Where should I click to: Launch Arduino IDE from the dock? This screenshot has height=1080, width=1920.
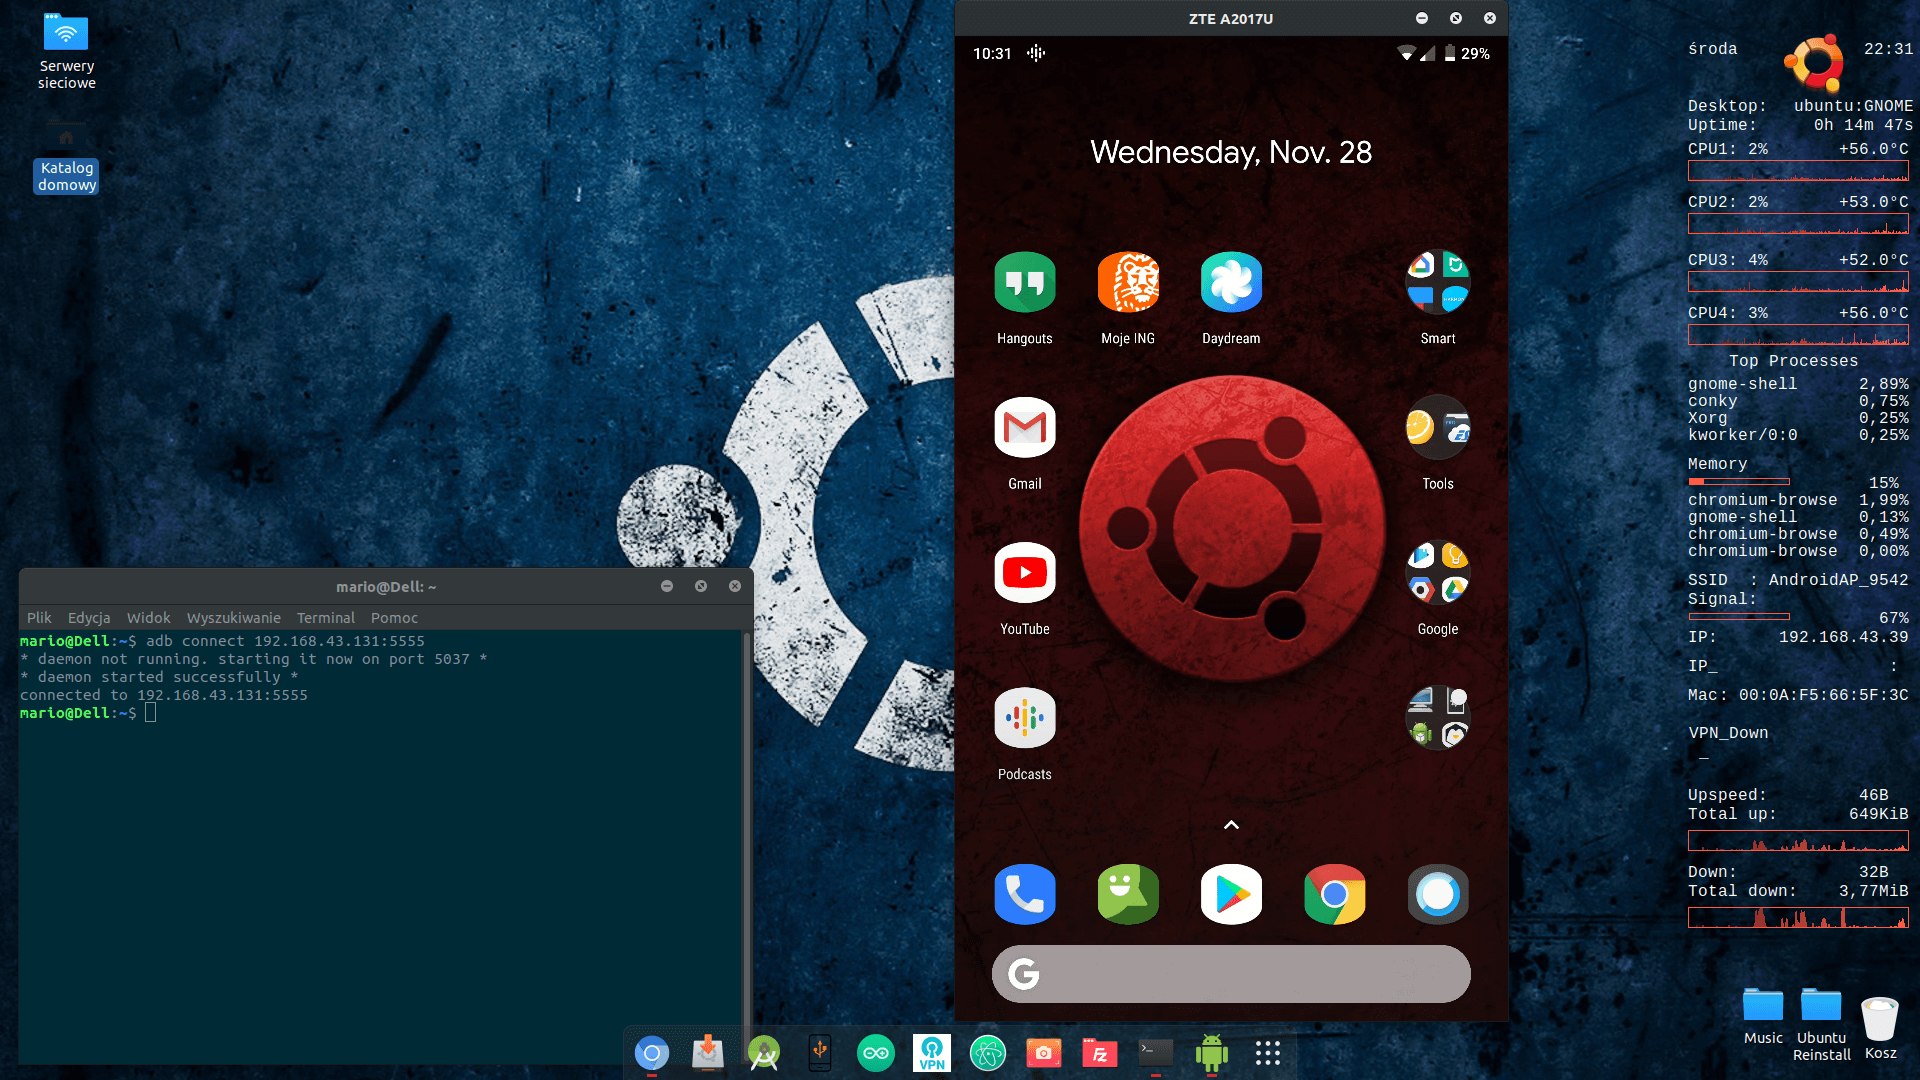pyautogui.click(x=875, y=1053)
